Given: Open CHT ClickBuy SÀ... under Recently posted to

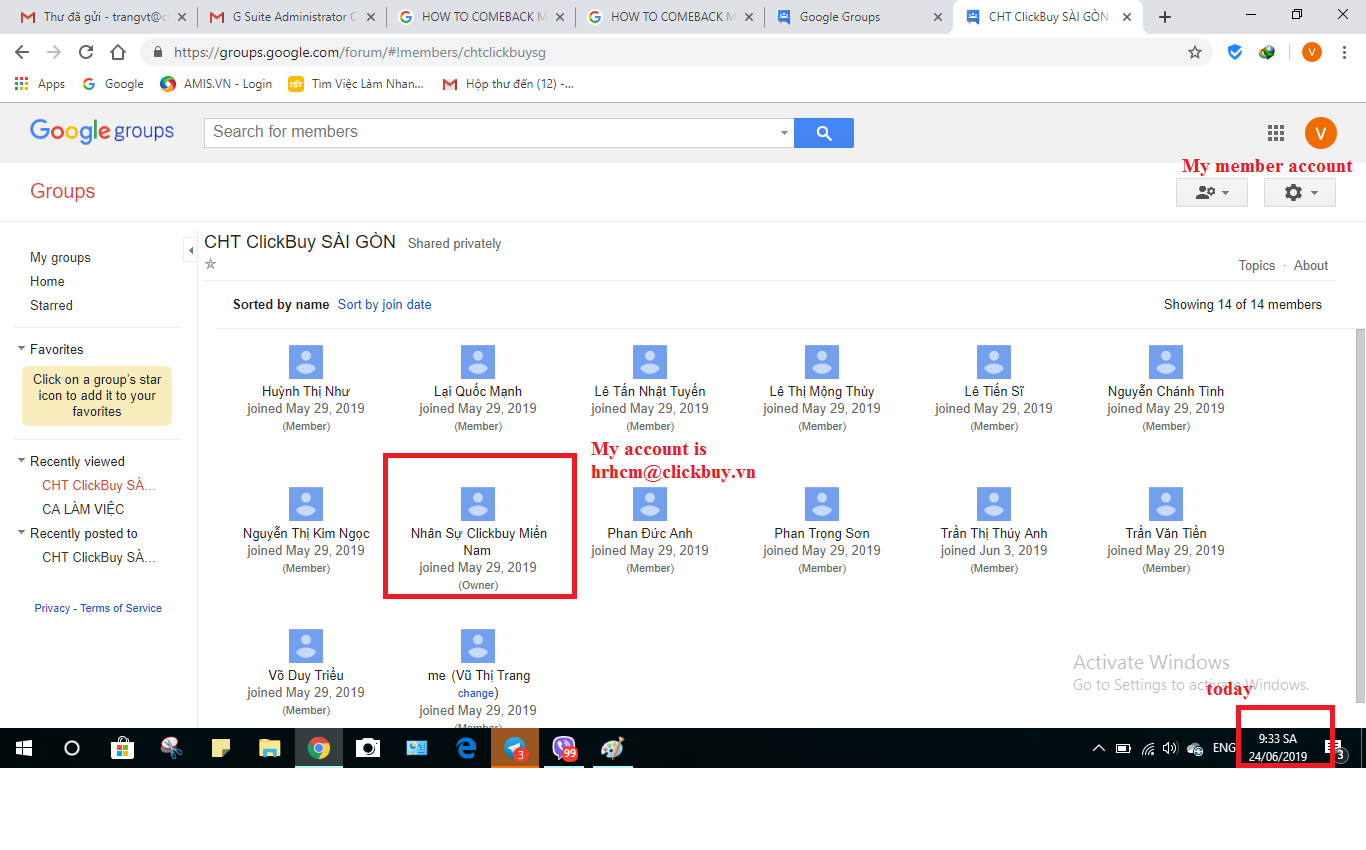Looking at the screenshot, I should pyautogui.click(x=99, y=557).
